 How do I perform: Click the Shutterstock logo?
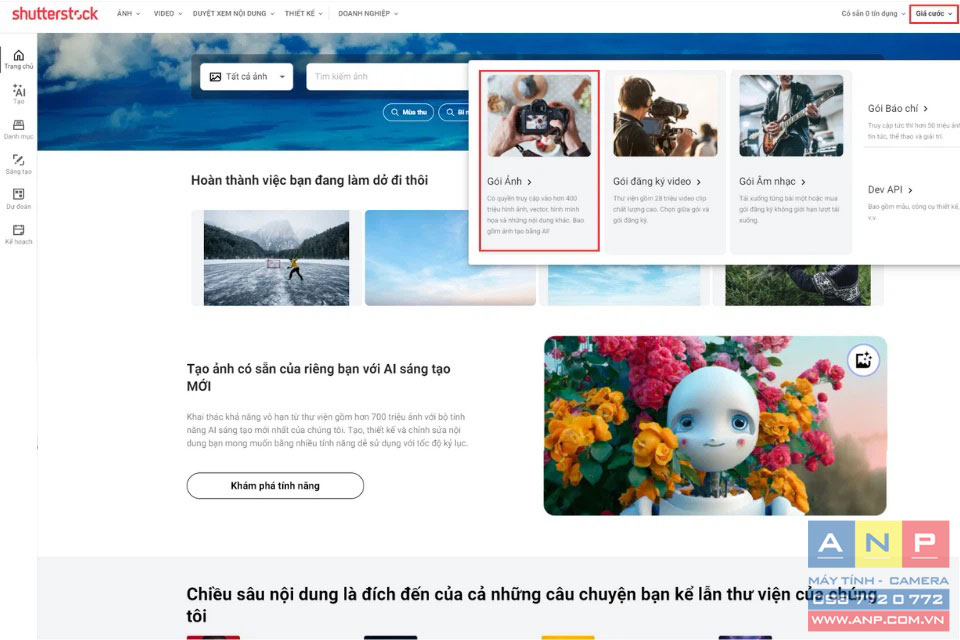coord(54,13)
